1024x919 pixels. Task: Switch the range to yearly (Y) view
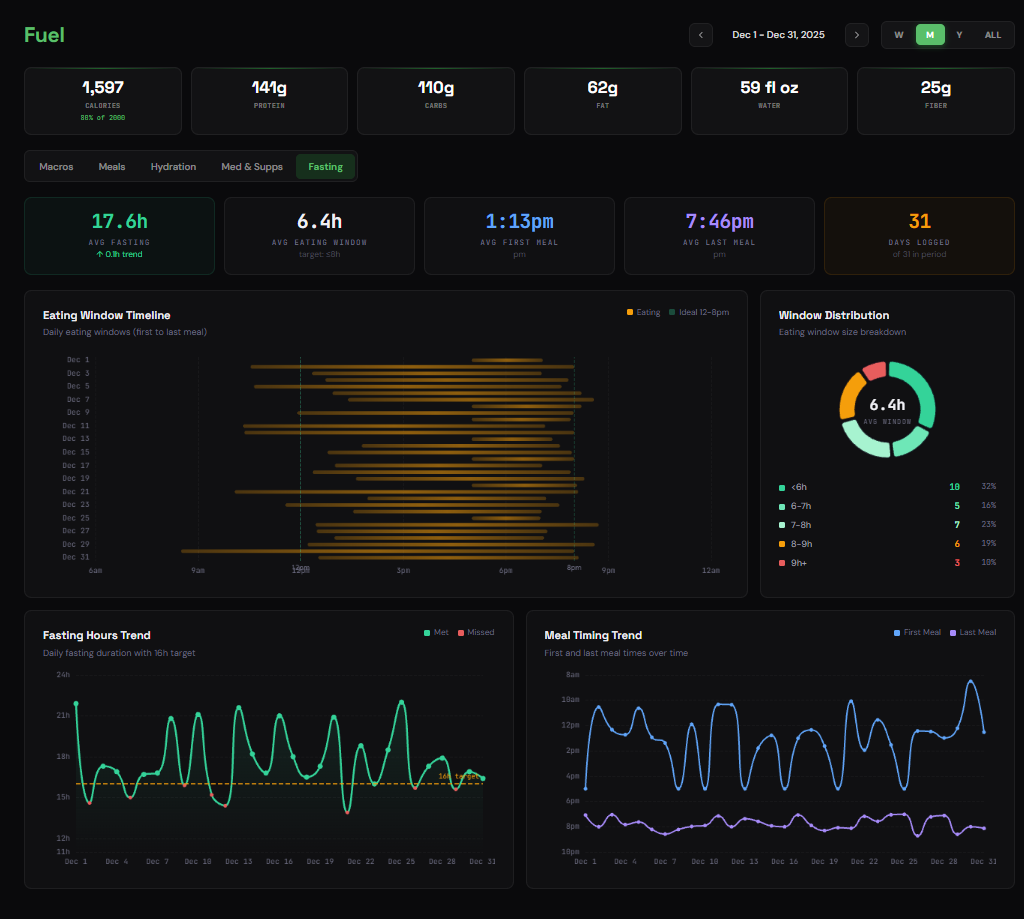click(x=959, y=35)
